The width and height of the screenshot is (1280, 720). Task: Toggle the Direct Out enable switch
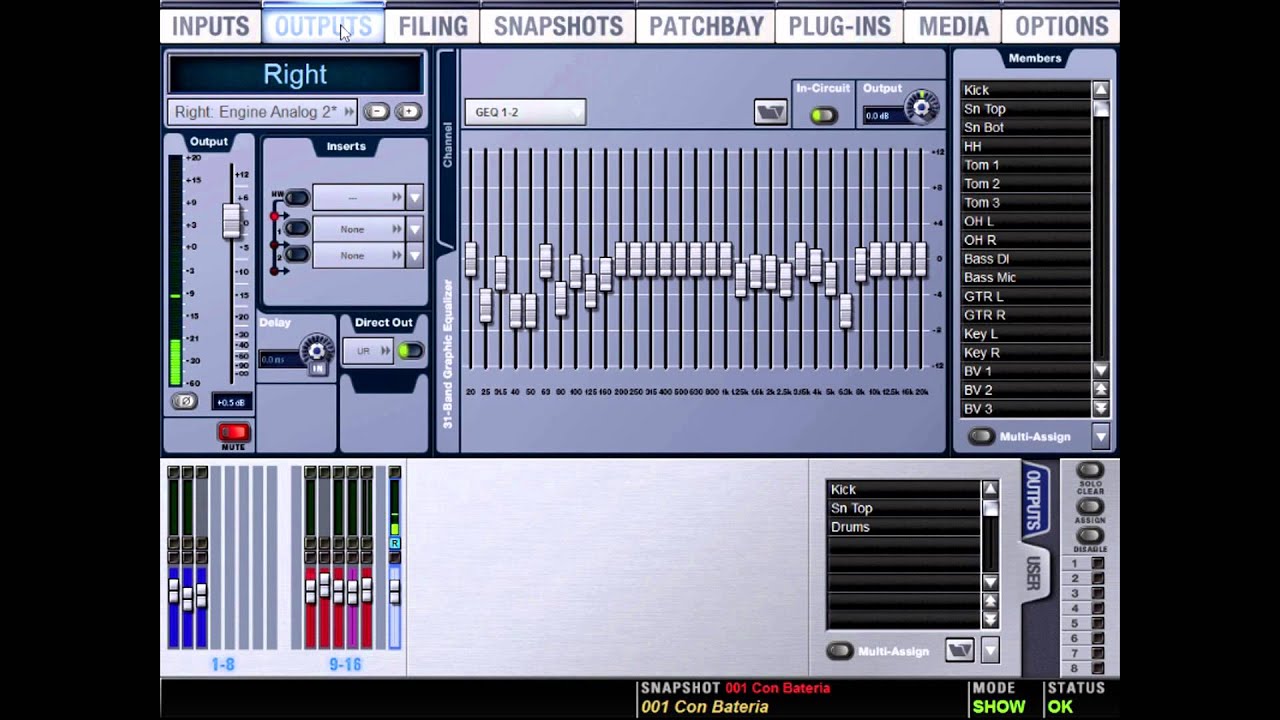pyautogui.click(x=410, y=350)
